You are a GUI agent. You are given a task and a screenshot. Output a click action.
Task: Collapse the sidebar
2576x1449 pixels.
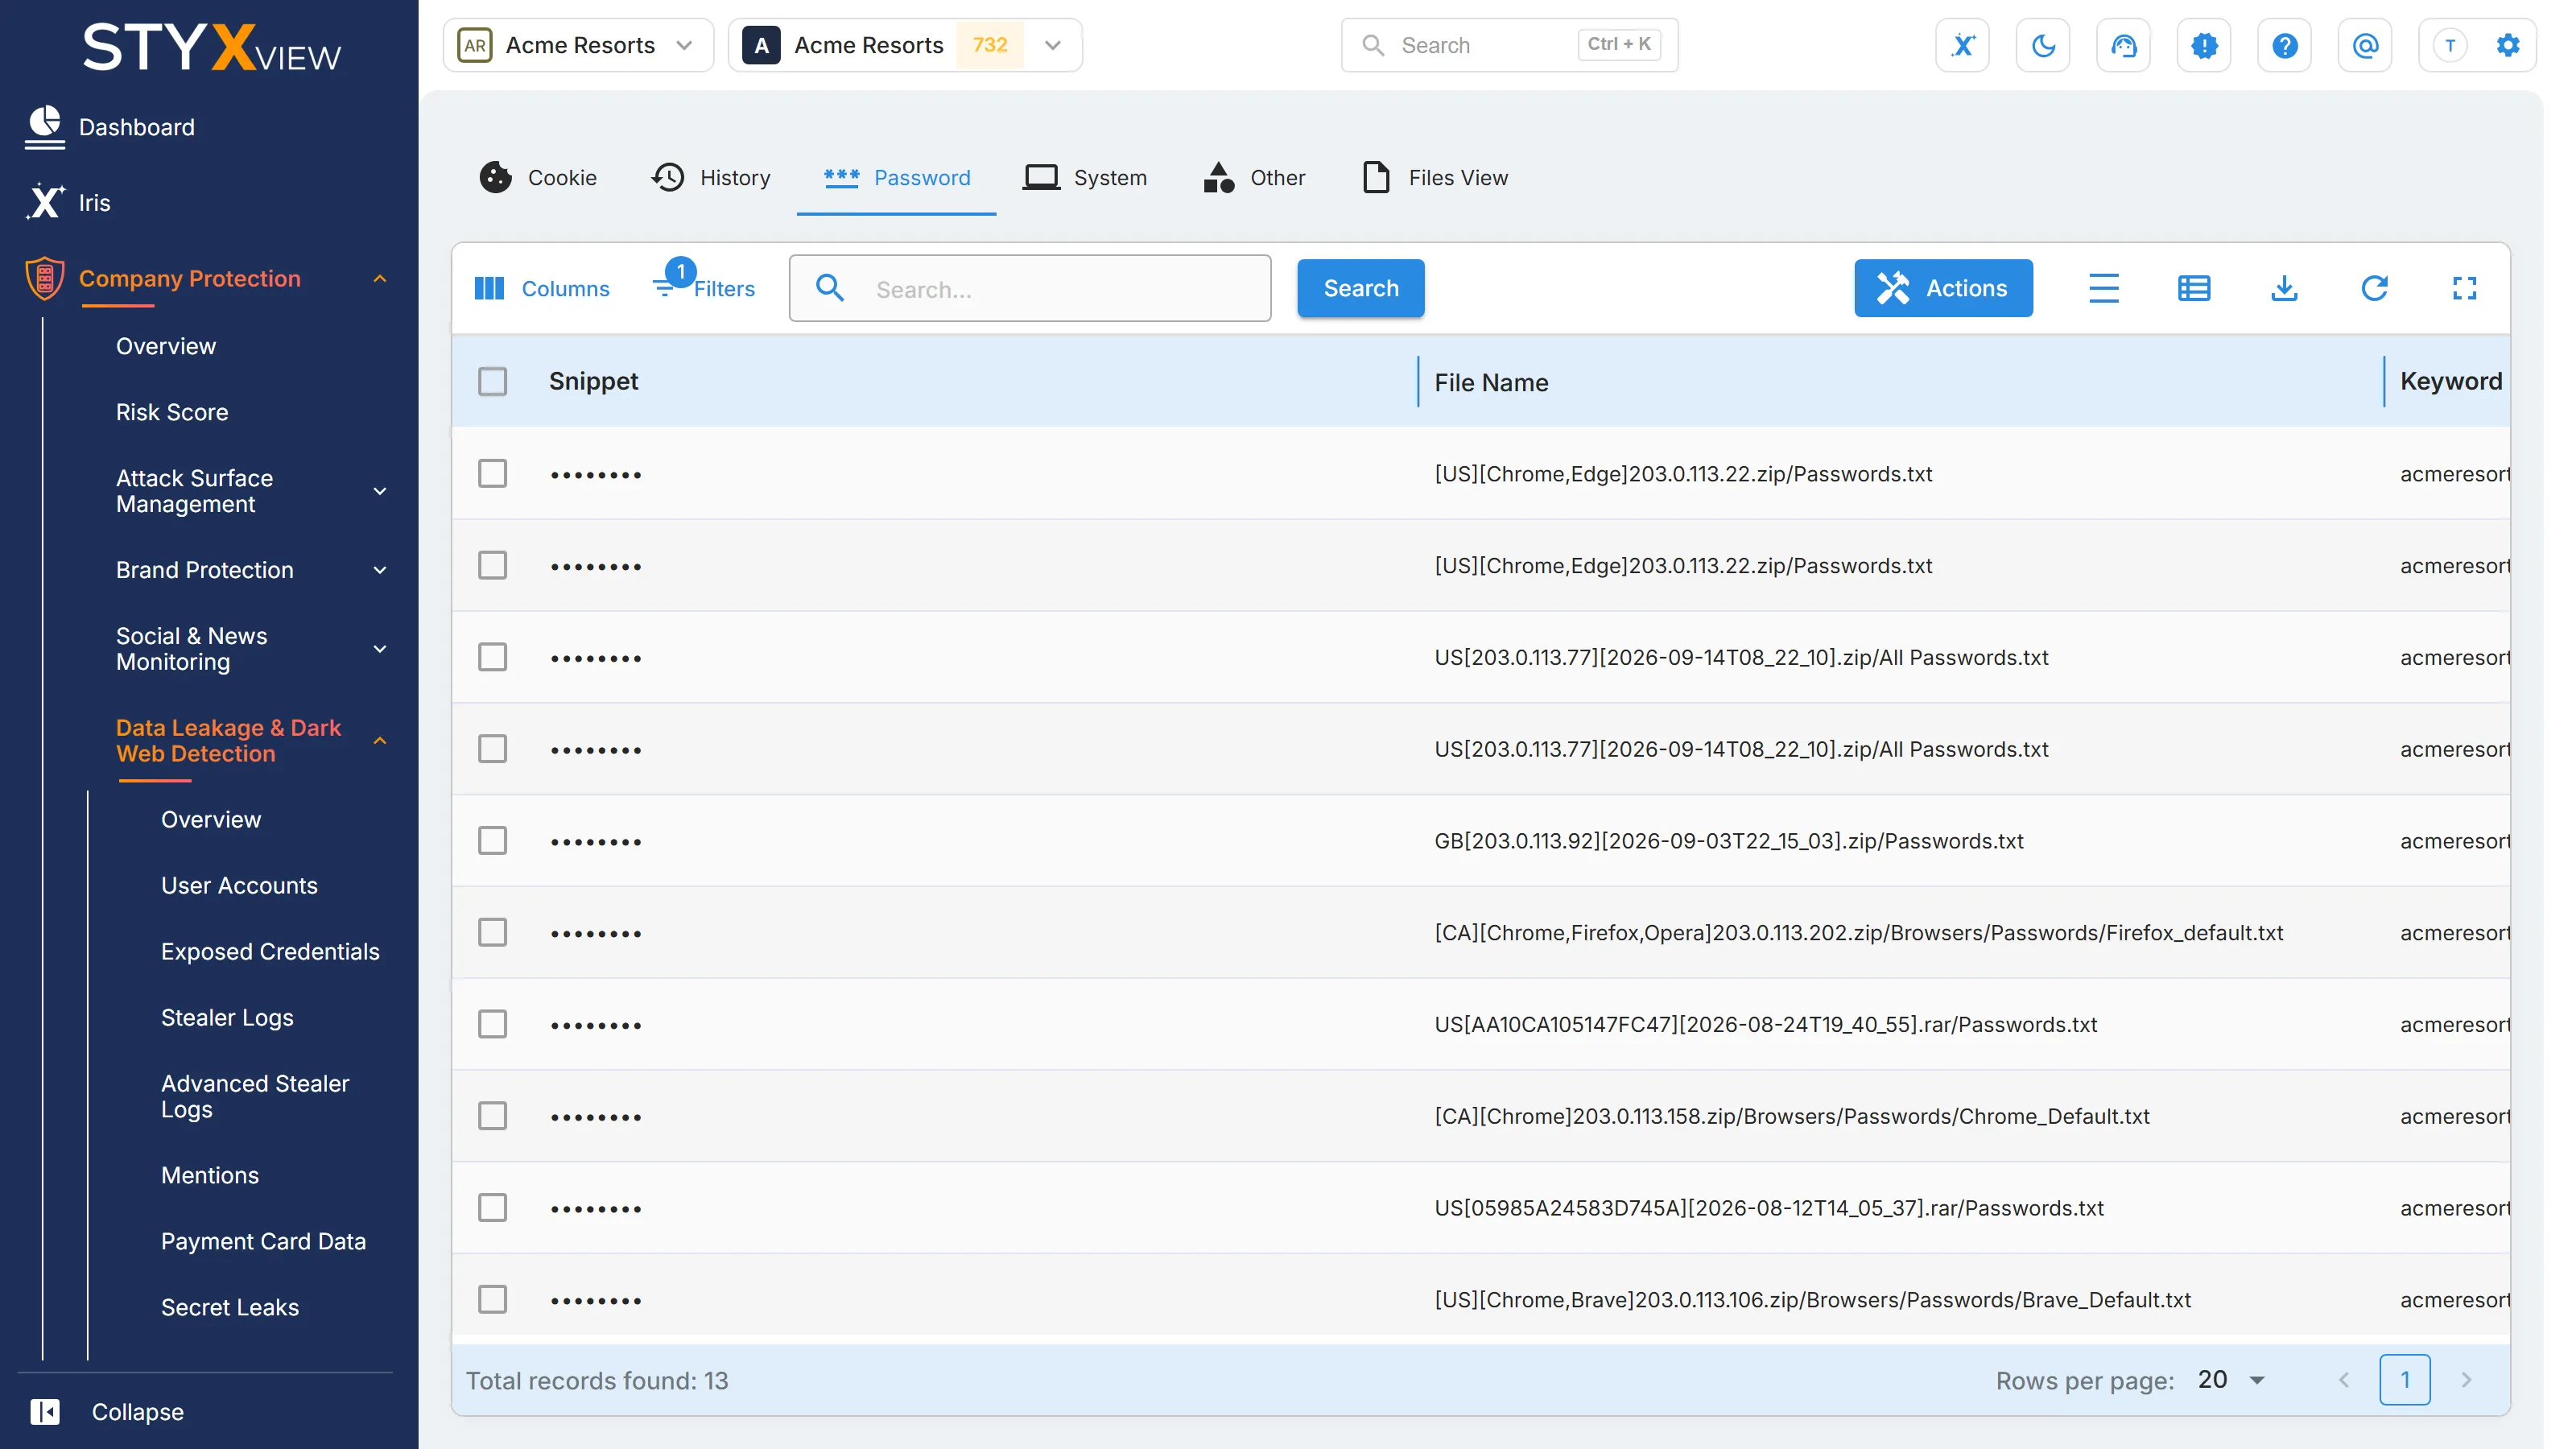(x=107, y=1411)
